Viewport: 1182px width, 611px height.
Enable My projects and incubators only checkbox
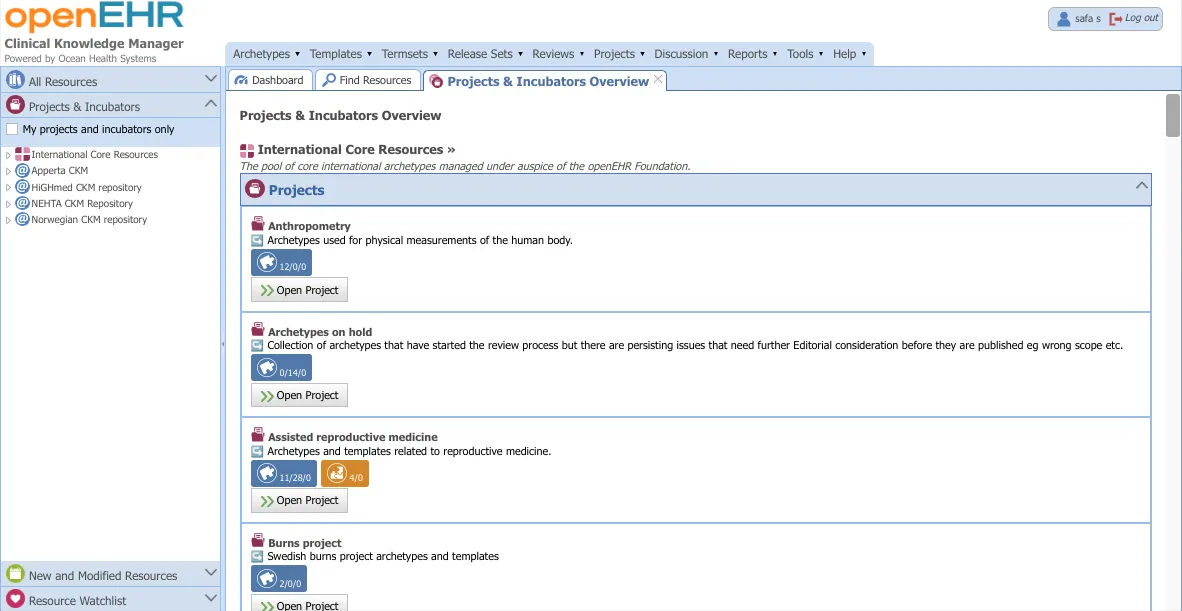point(12,129)
